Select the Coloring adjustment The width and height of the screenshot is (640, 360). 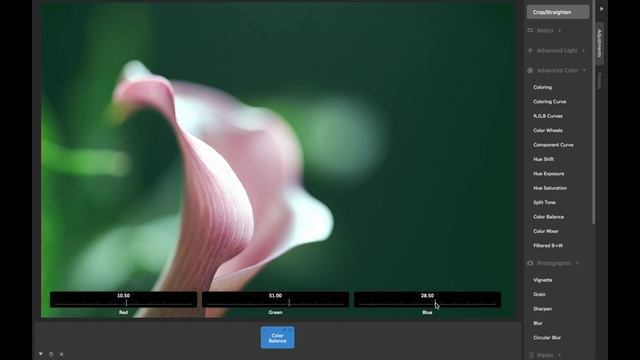(x=542, y=87)
